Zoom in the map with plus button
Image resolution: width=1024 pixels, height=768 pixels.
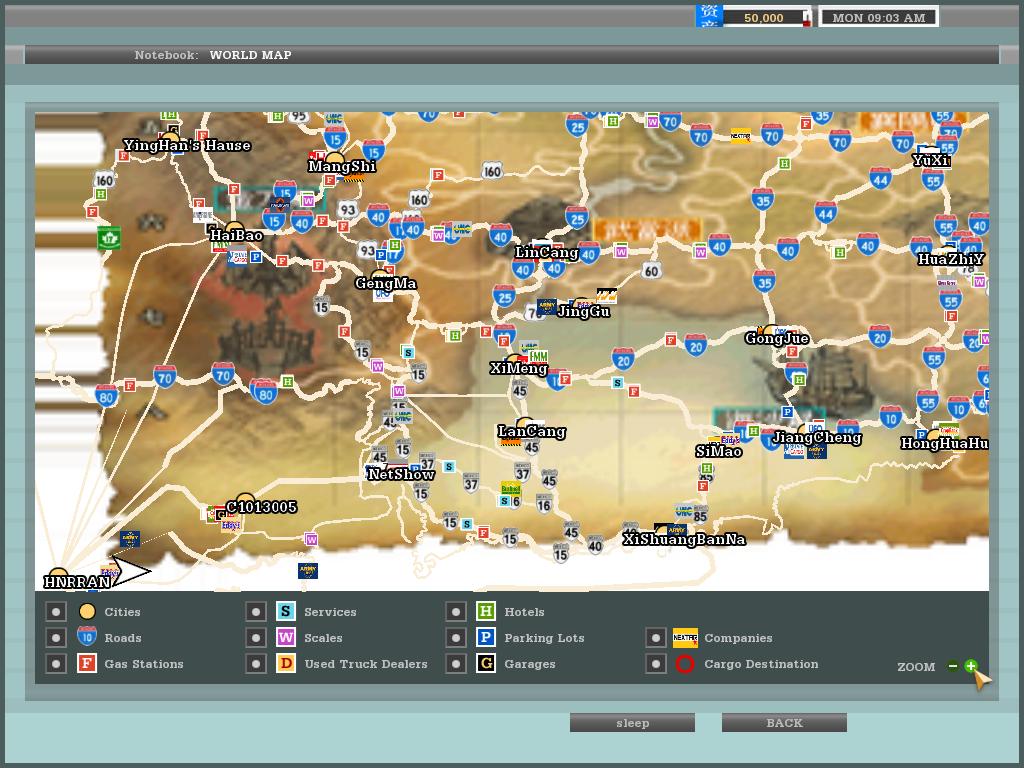(970, 666)
